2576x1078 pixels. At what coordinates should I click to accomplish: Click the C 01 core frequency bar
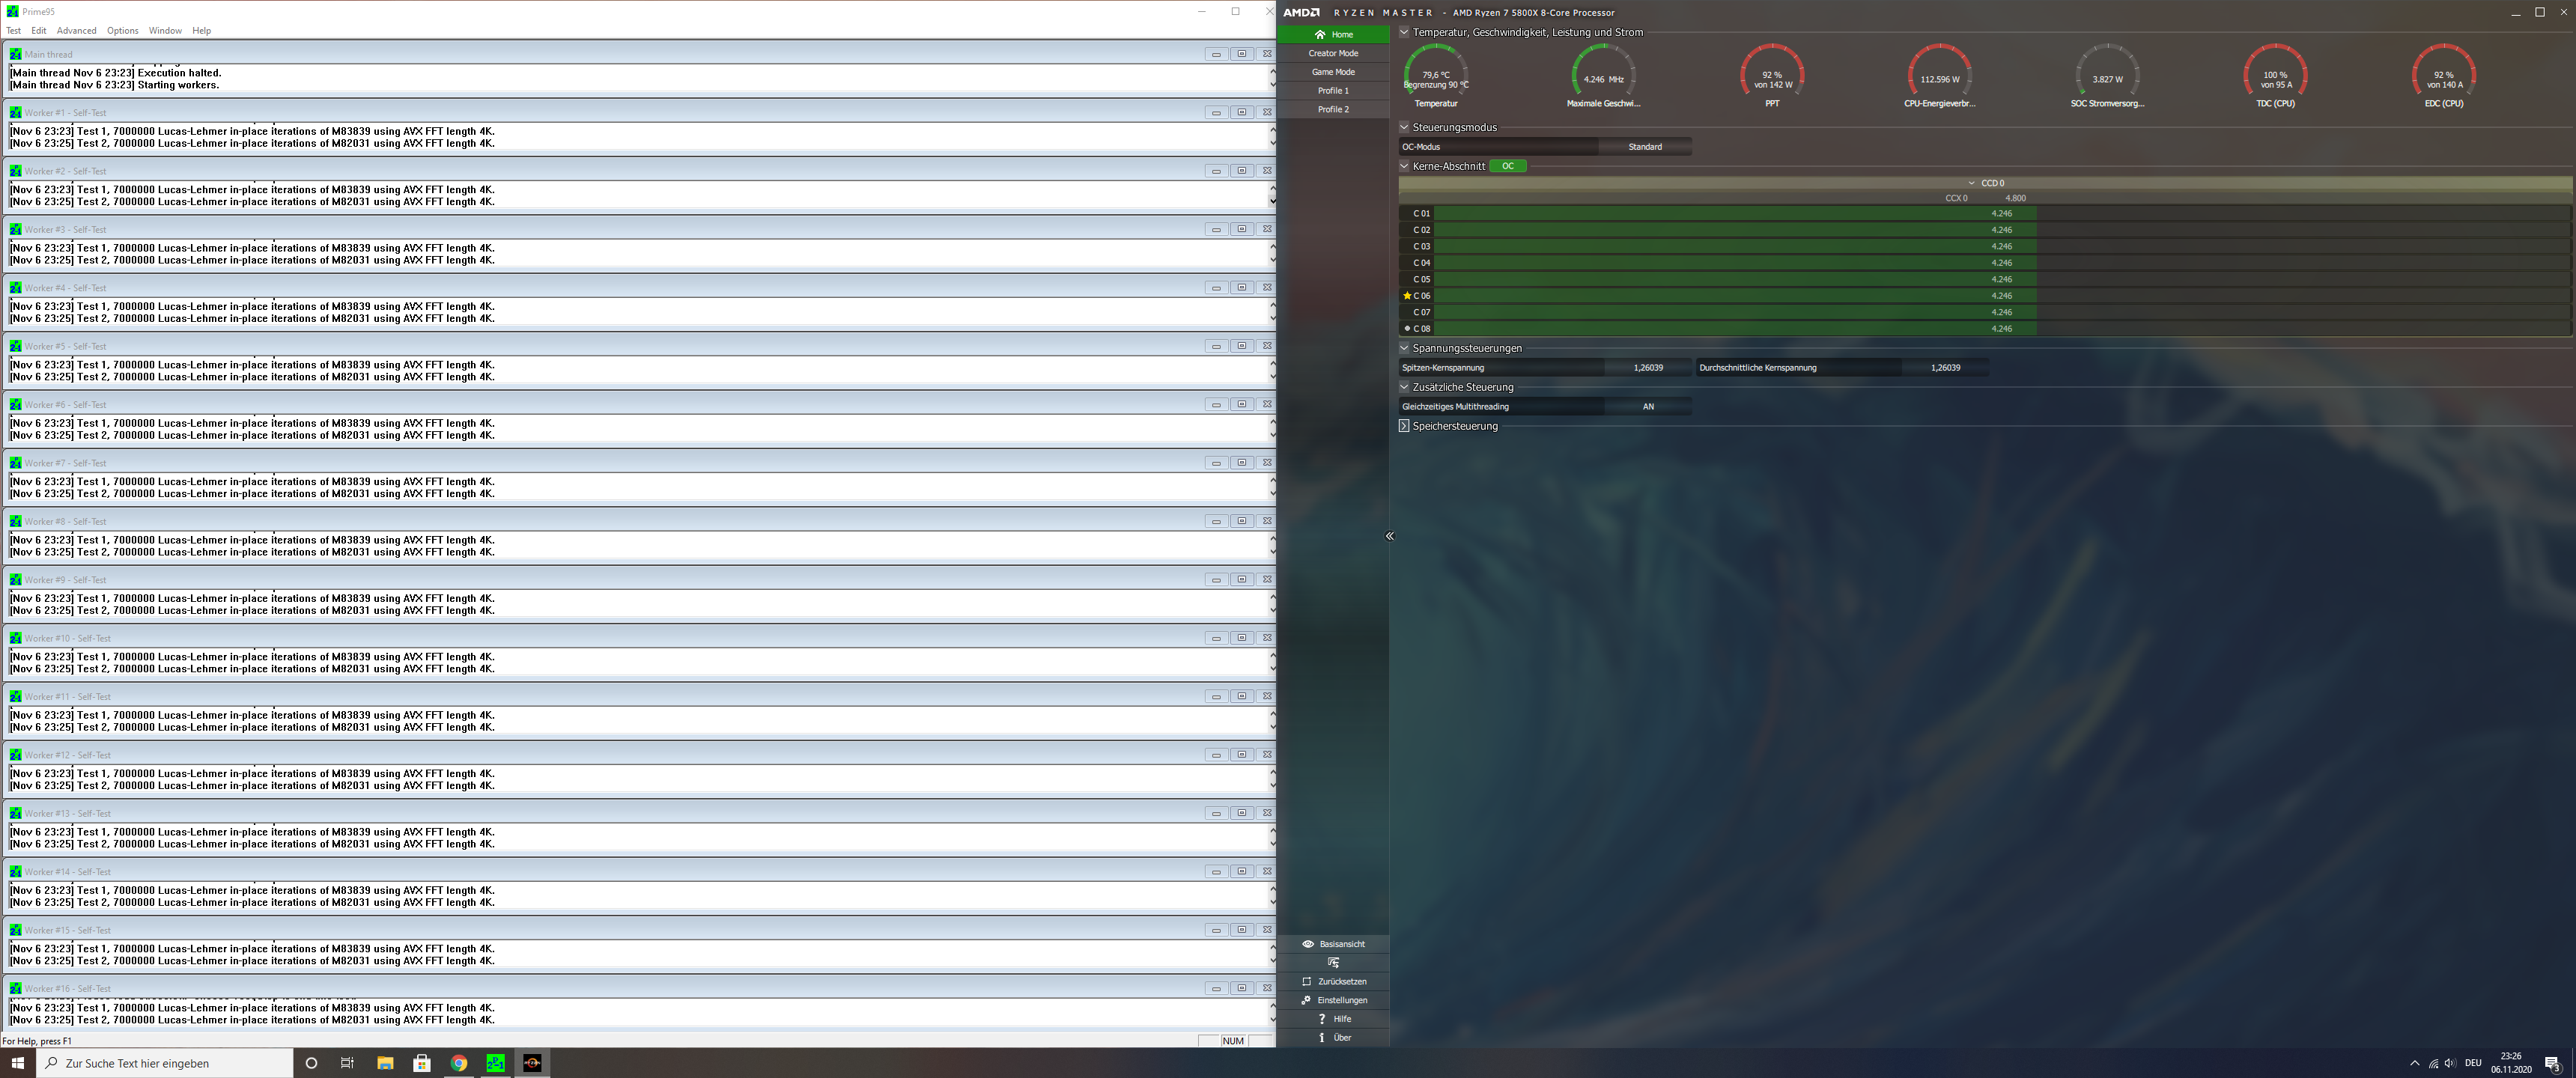[1735, 213]
